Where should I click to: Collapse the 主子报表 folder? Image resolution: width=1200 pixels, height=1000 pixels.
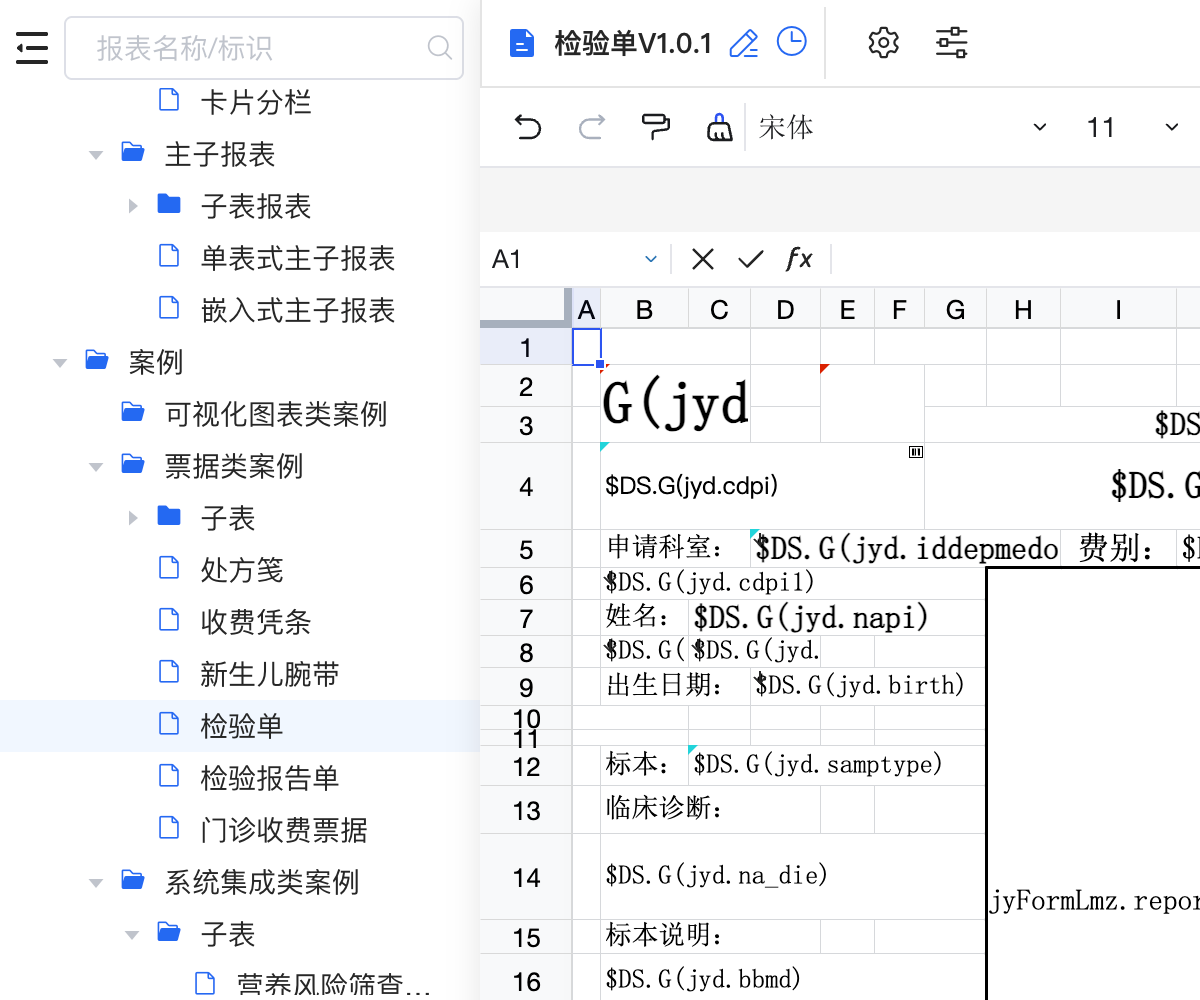96,155
